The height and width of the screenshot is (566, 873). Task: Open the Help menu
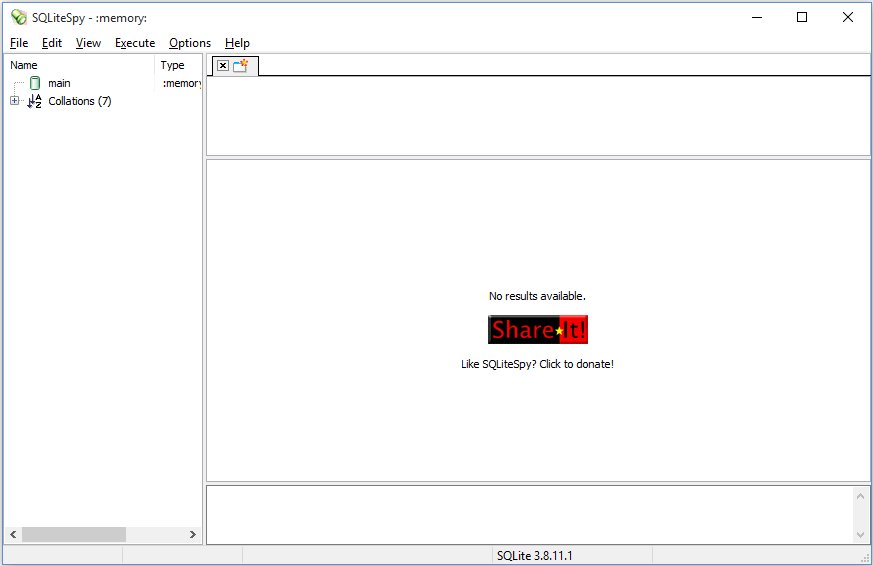[237, 43]
